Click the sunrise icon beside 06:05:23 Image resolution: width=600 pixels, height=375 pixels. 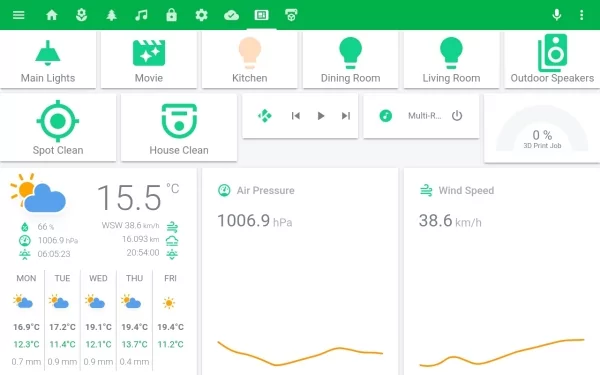click(x=25, y=254)
